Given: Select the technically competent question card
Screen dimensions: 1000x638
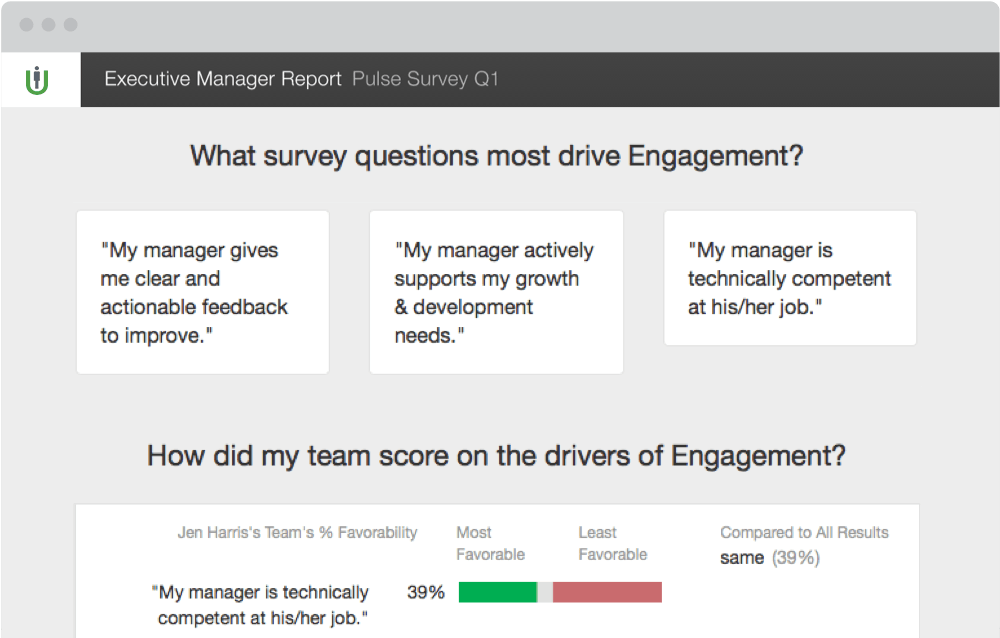Looking at the screenshot, I should (790, 278).
